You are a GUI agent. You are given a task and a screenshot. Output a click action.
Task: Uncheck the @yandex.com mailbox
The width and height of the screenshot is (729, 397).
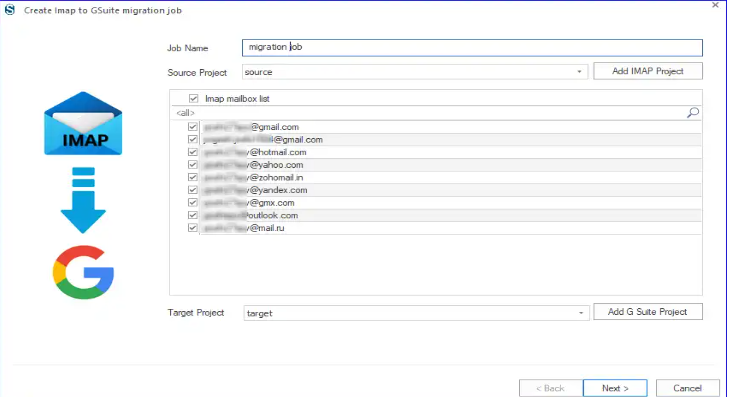192,190
